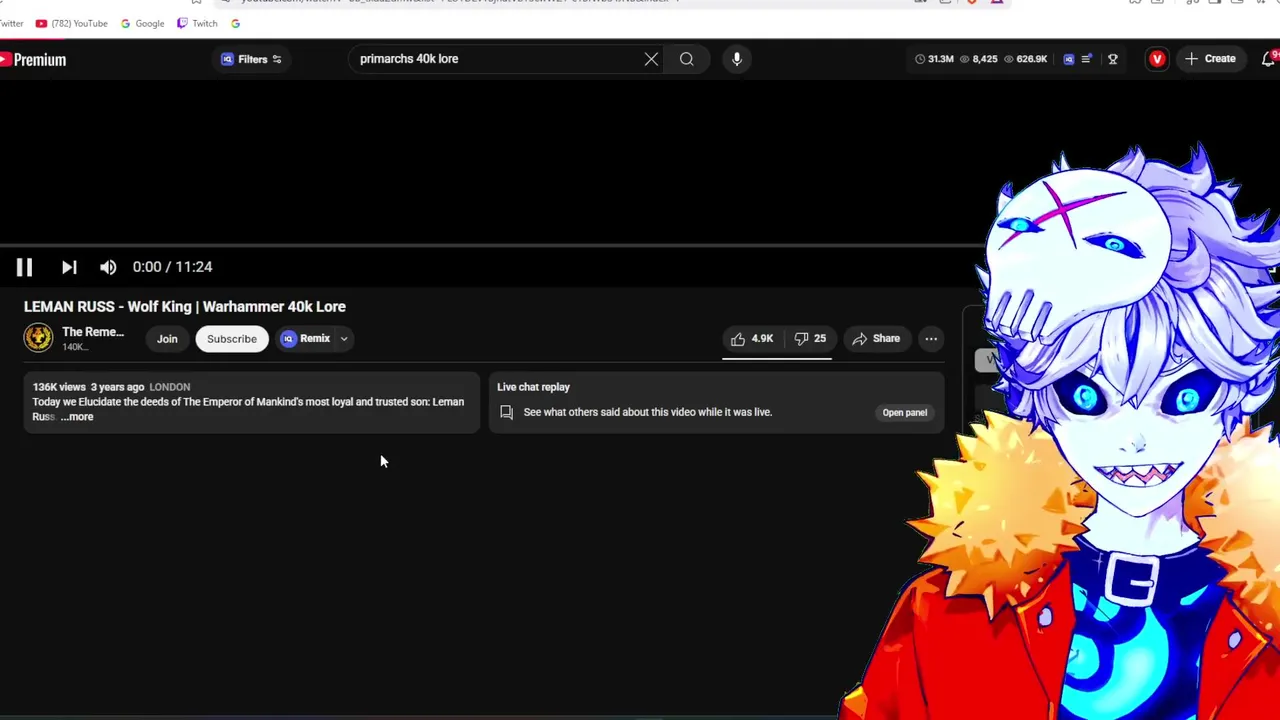Click the 31.3M clock stat

coord(934,59)
